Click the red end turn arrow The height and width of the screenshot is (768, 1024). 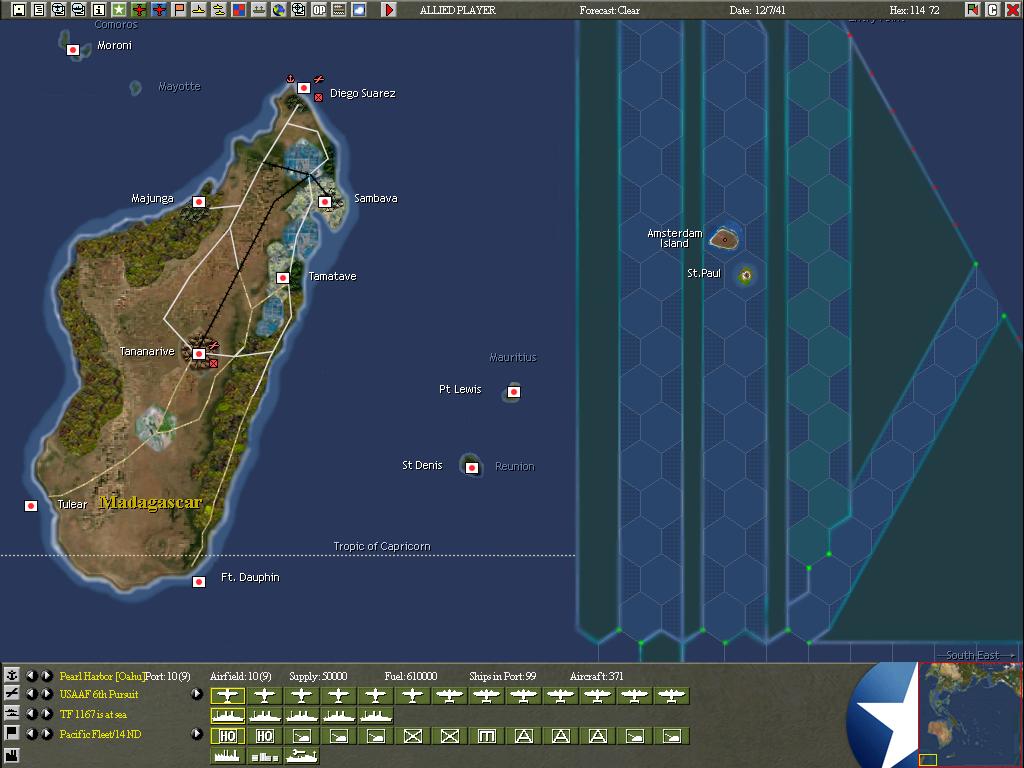(389, 10)
